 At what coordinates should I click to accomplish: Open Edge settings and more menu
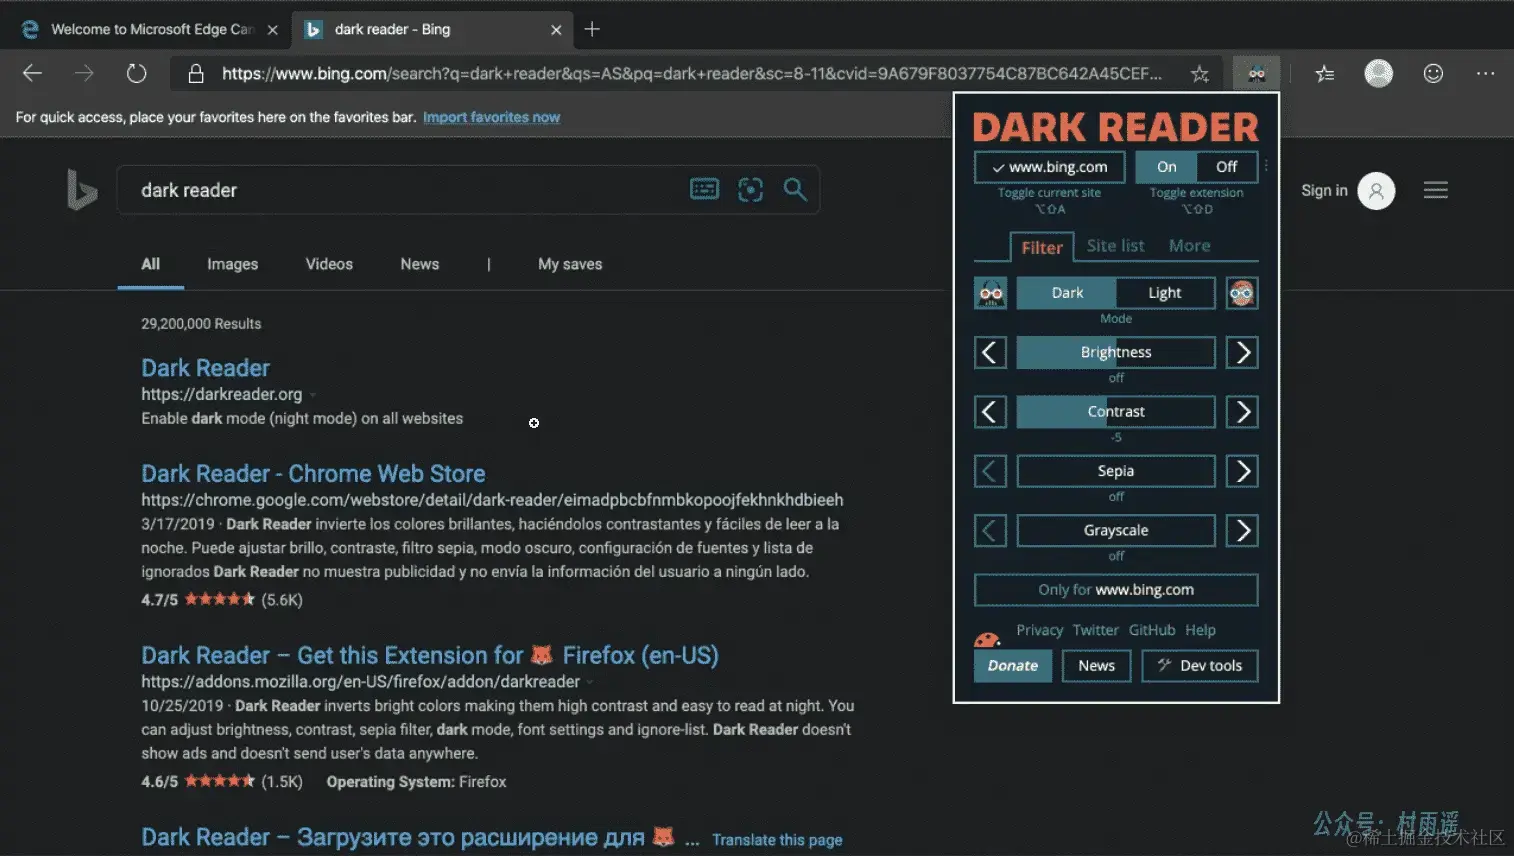click(x=1486, y=73)
